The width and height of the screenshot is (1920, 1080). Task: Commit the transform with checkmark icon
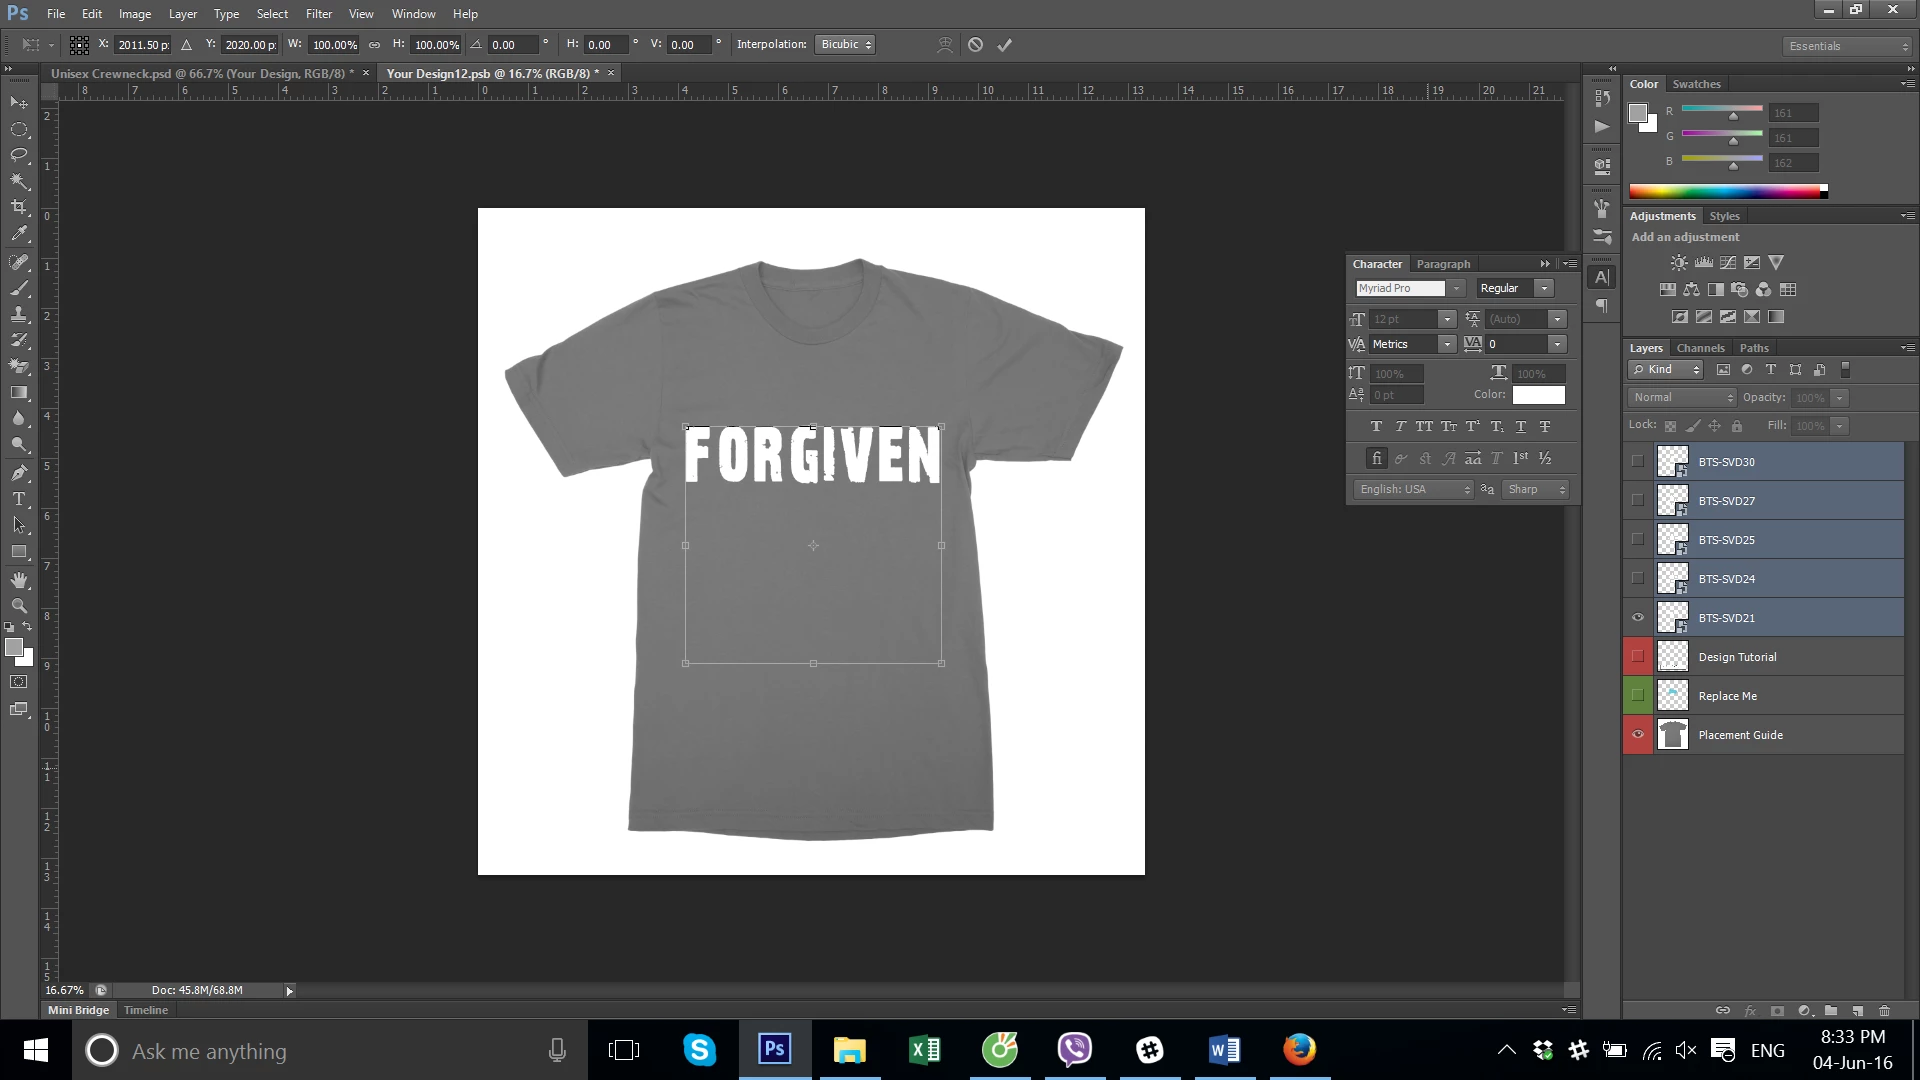pos(1004,45)
